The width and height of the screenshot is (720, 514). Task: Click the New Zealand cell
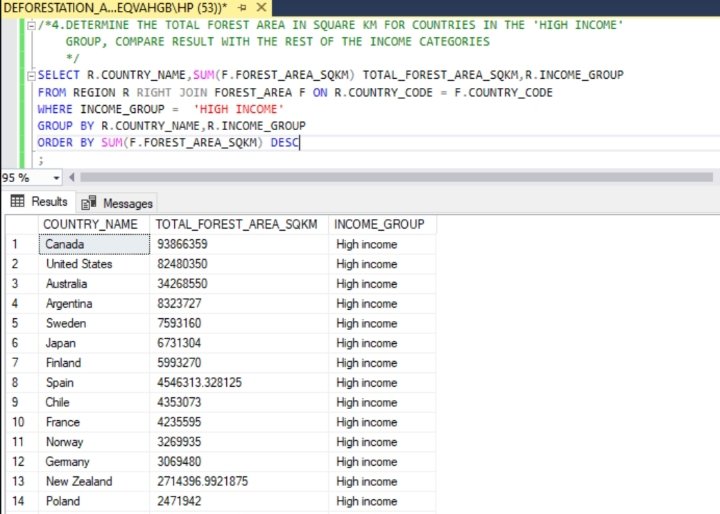click(x=94, y=481)
